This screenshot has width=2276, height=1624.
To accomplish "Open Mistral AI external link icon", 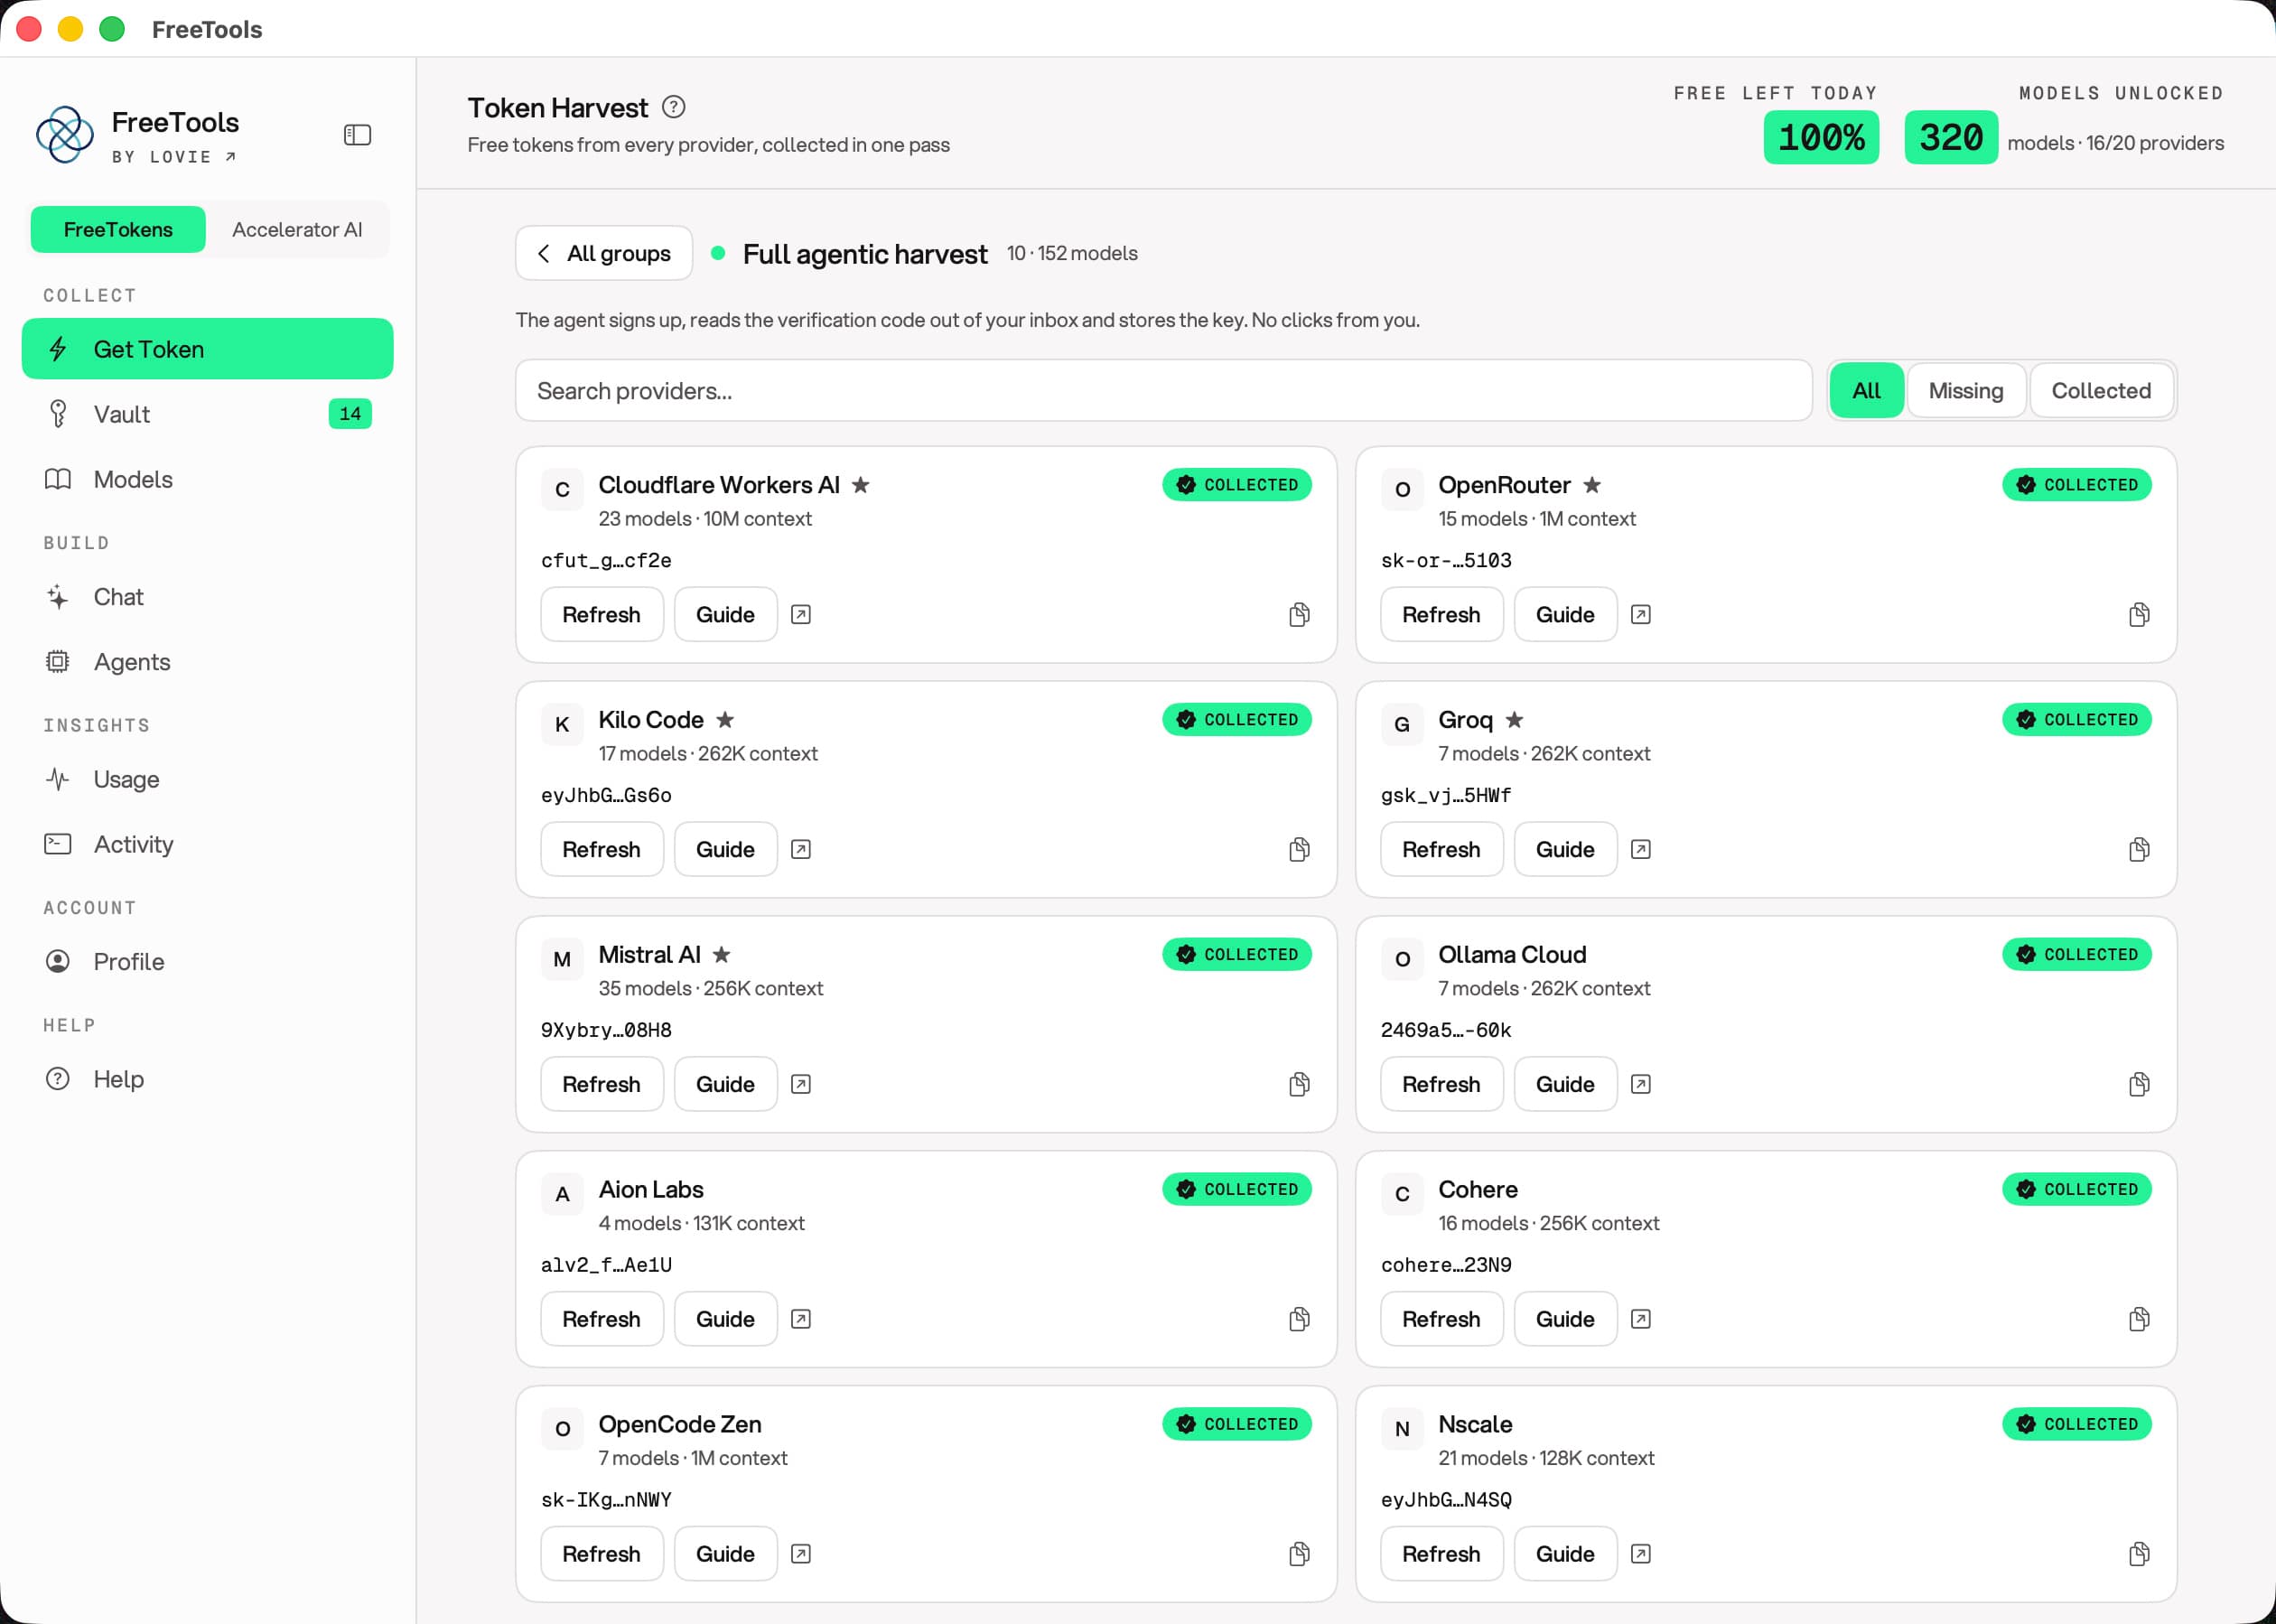I will tap(801, 1084).
